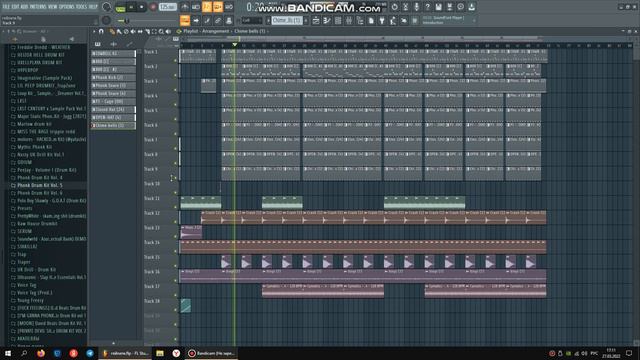Open Telegram from the Windows taskbar
This screenshot has width=640, height=360.
(90, 353)
